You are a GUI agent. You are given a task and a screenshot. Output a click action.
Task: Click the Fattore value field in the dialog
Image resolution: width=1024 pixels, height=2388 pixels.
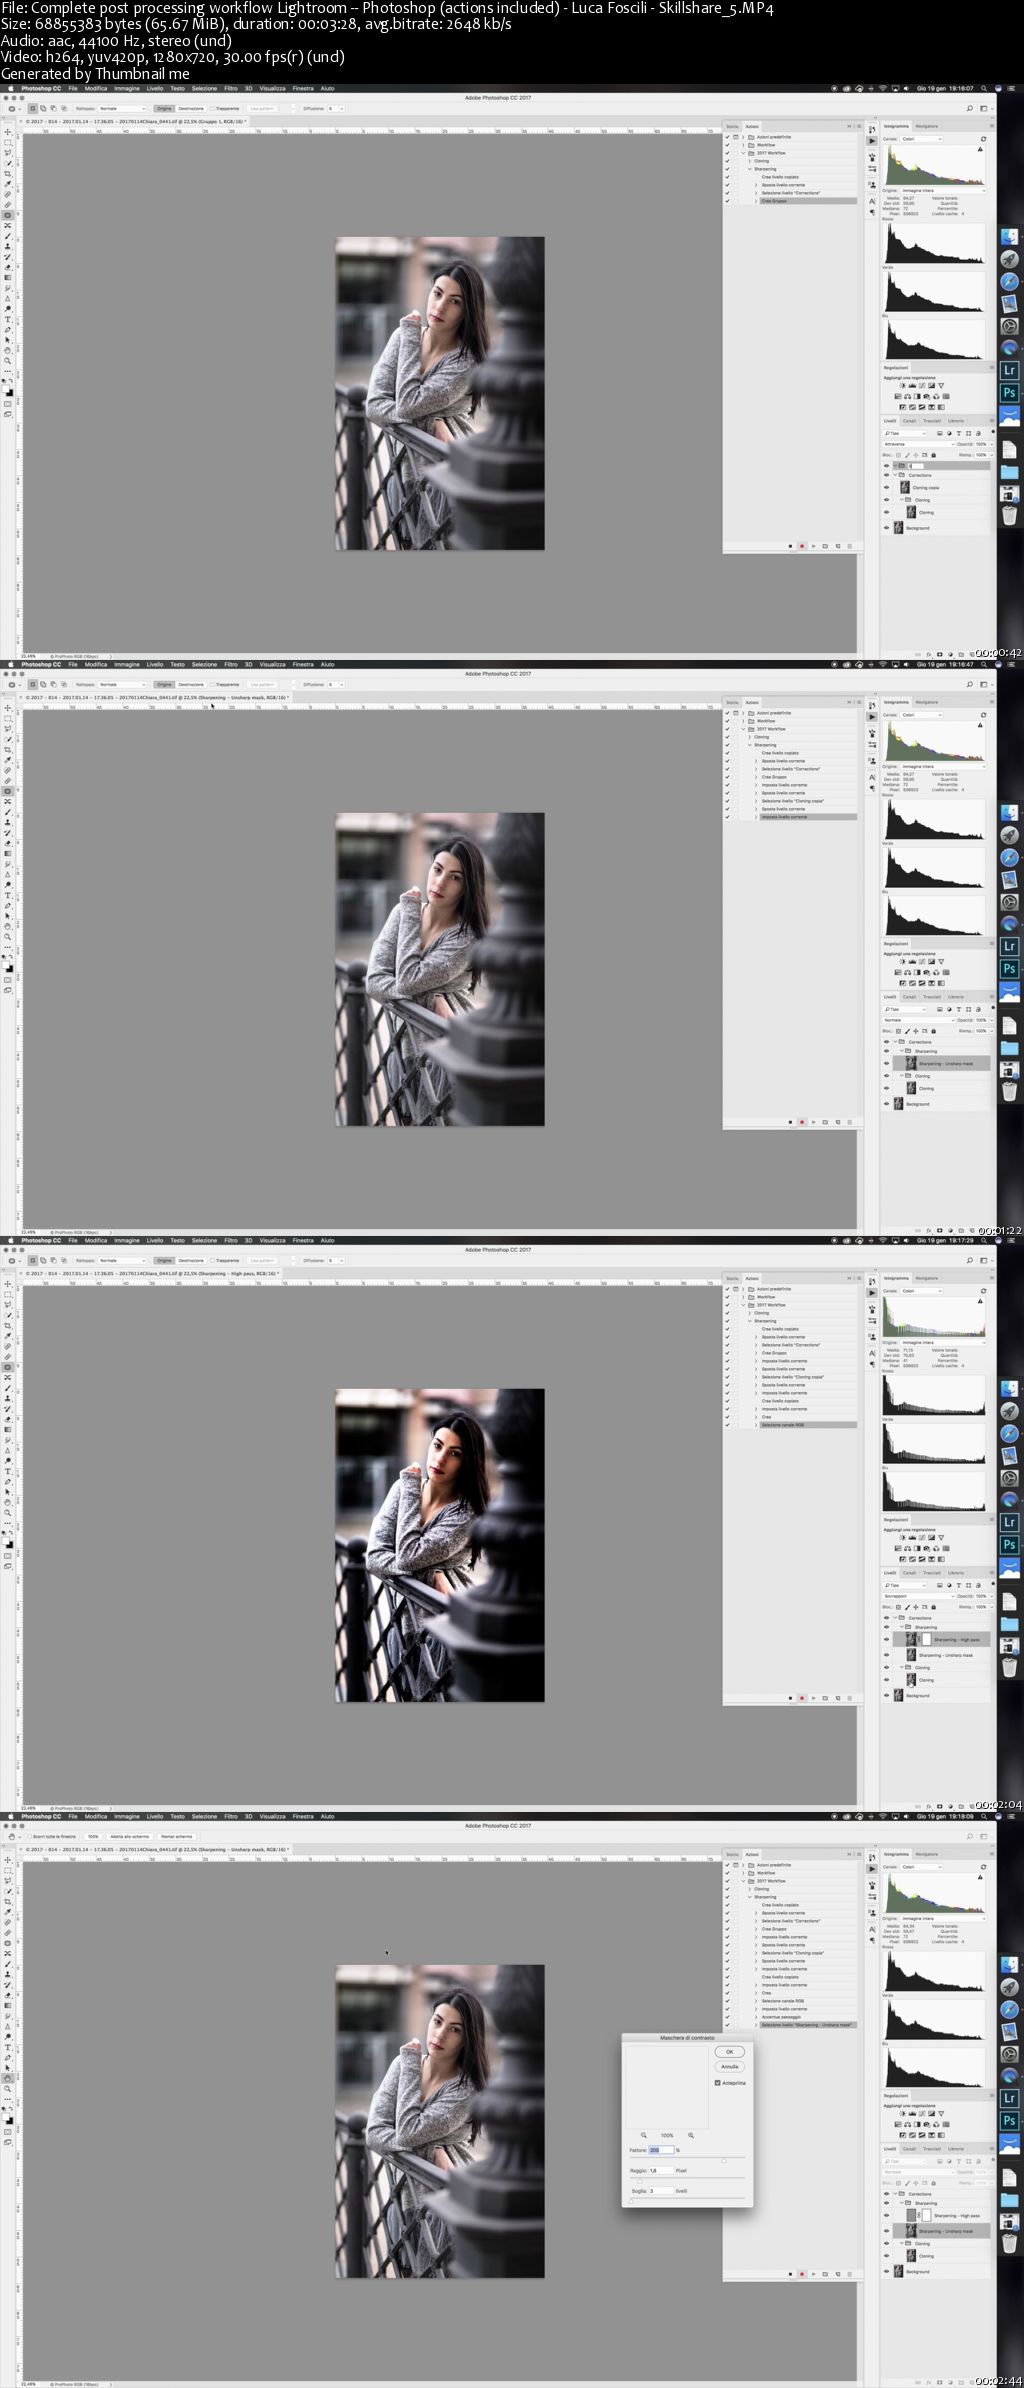coord(661,2150)
